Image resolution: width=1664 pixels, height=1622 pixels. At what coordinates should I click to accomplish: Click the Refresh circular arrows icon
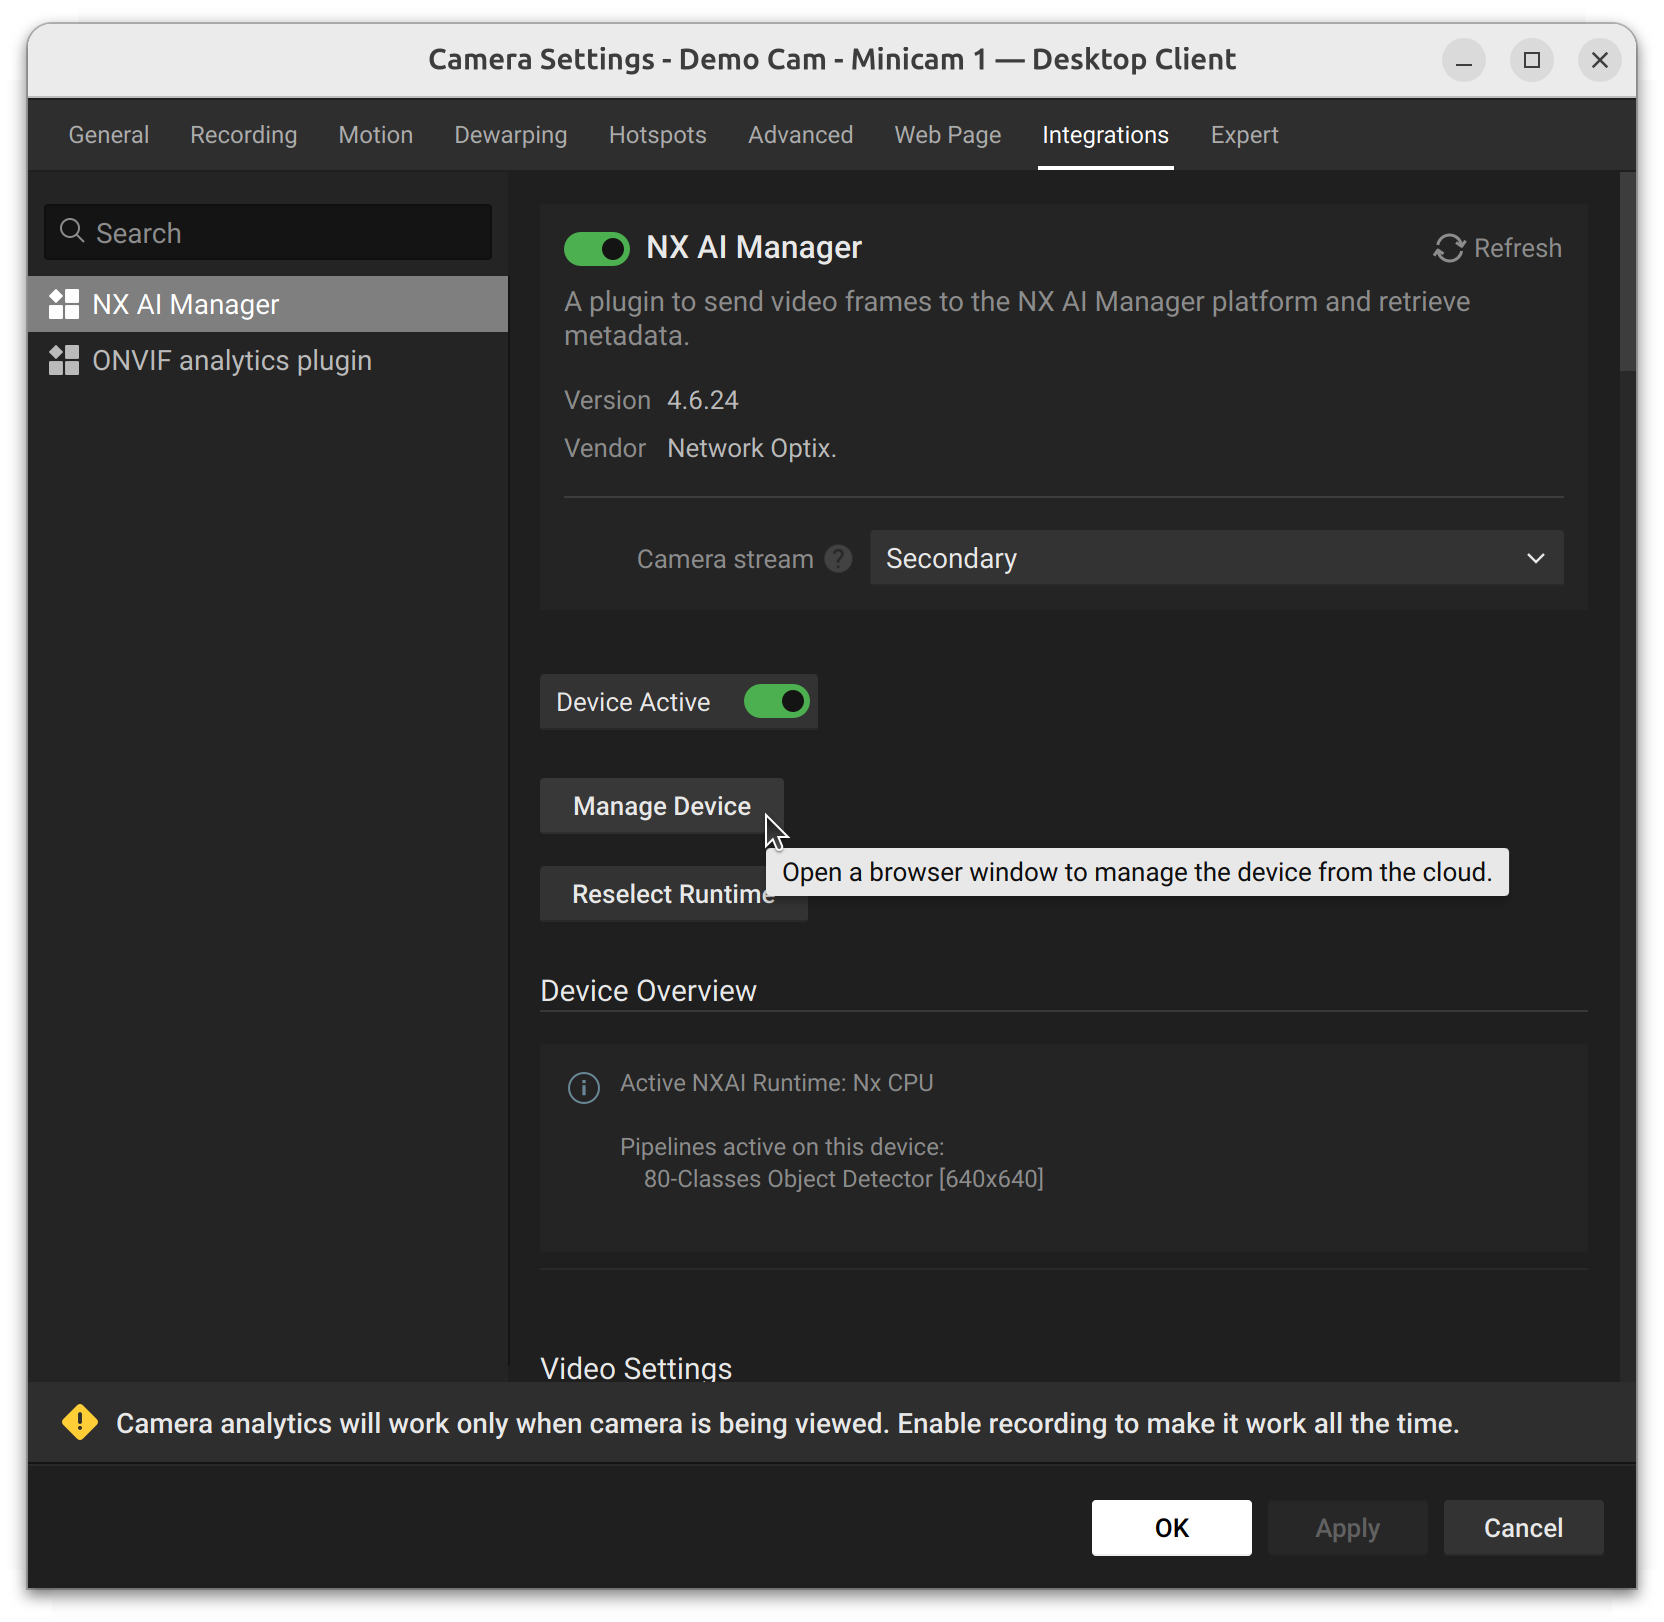pos(1449,248)
